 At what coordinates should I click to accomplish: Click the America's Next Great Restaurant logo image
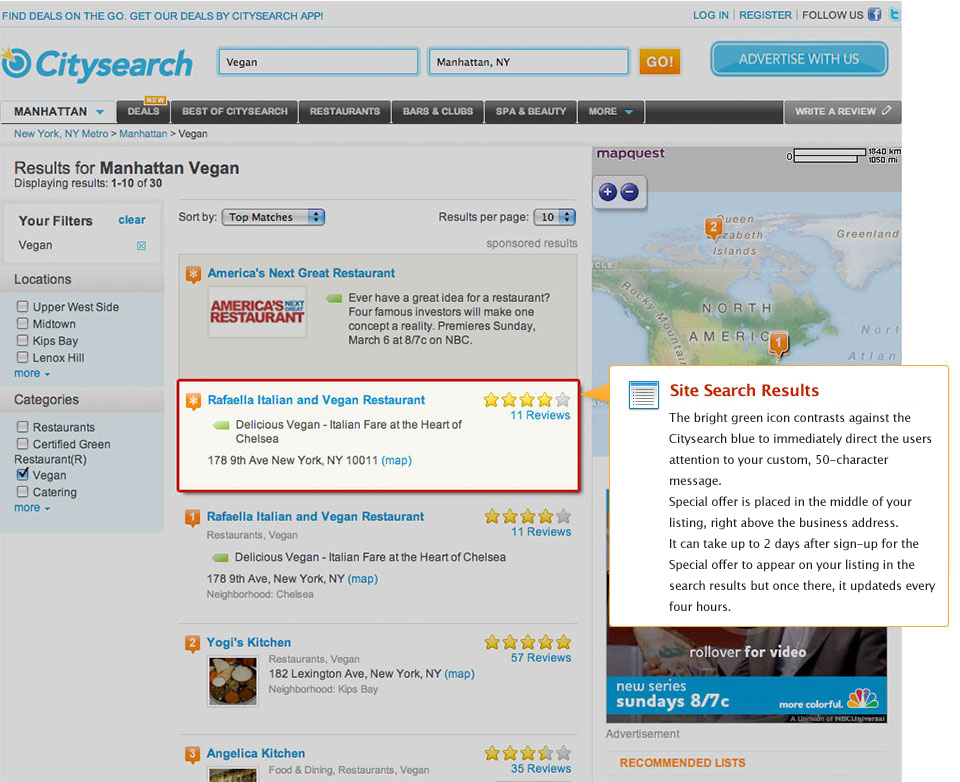(x=257, y=311)
